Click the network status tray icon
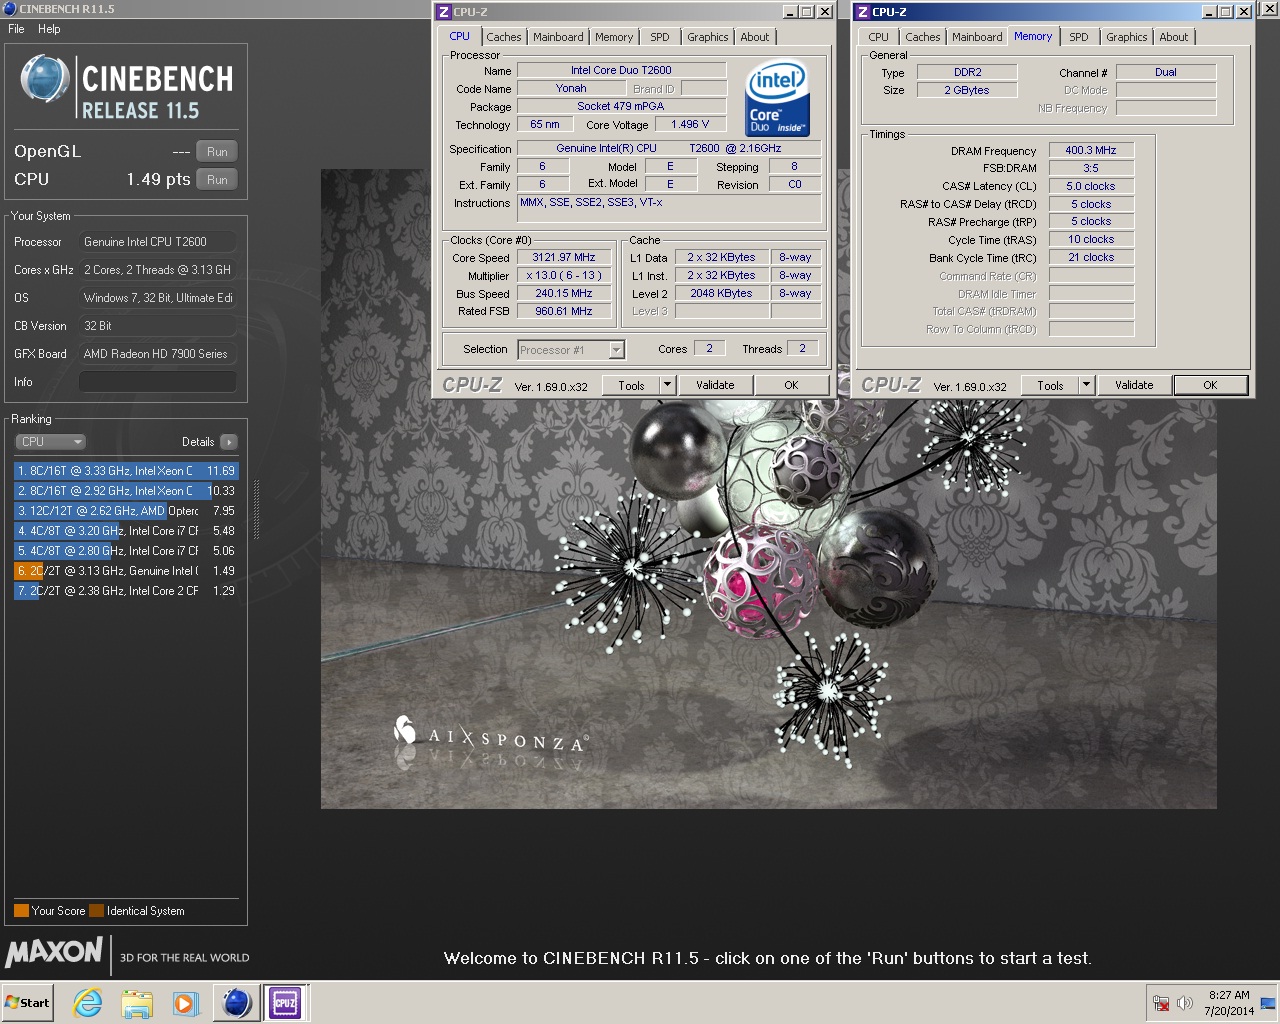The width and height of the screenshot is (1280, 1024). coord(1162,1002)
